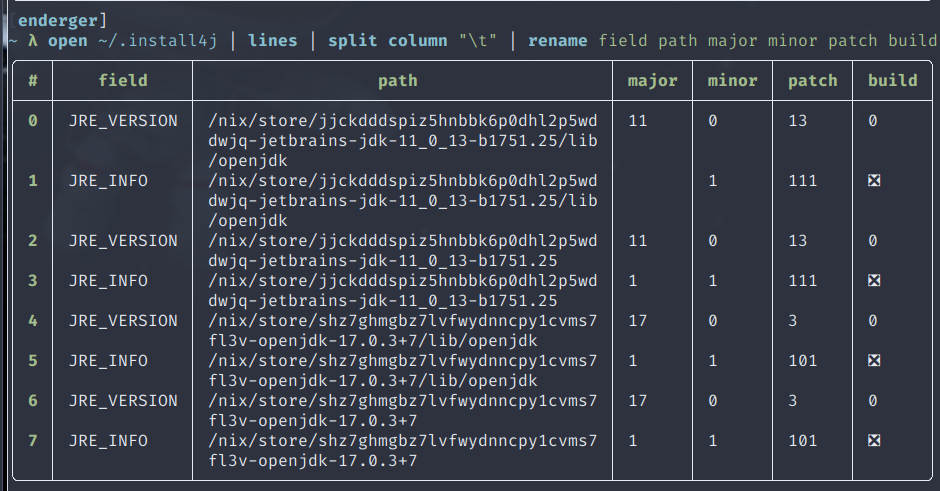Click major value 11 in row 2
Image resolution: width=940 pixels, height=491 pixels.
tap(637, 240)
